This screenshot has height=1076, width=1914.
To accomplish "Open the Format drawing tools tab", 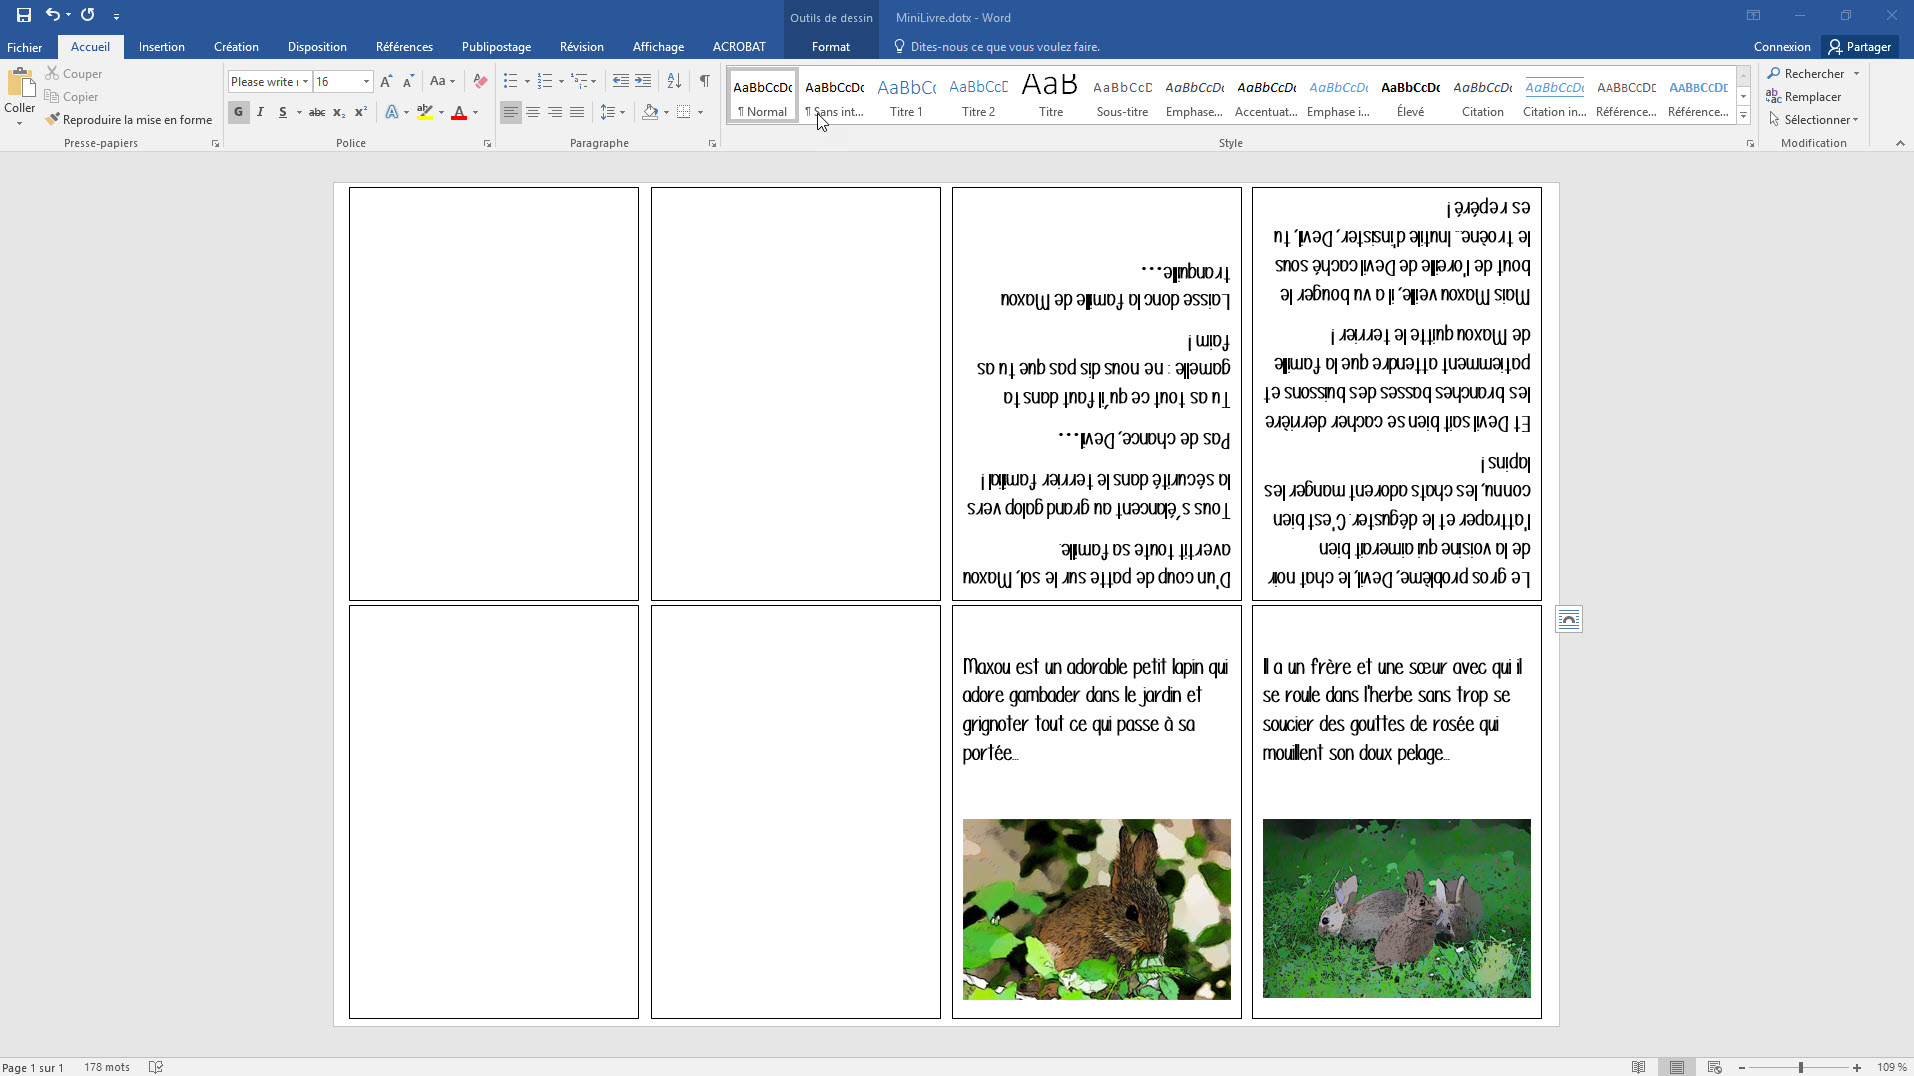I will [831, 47].
